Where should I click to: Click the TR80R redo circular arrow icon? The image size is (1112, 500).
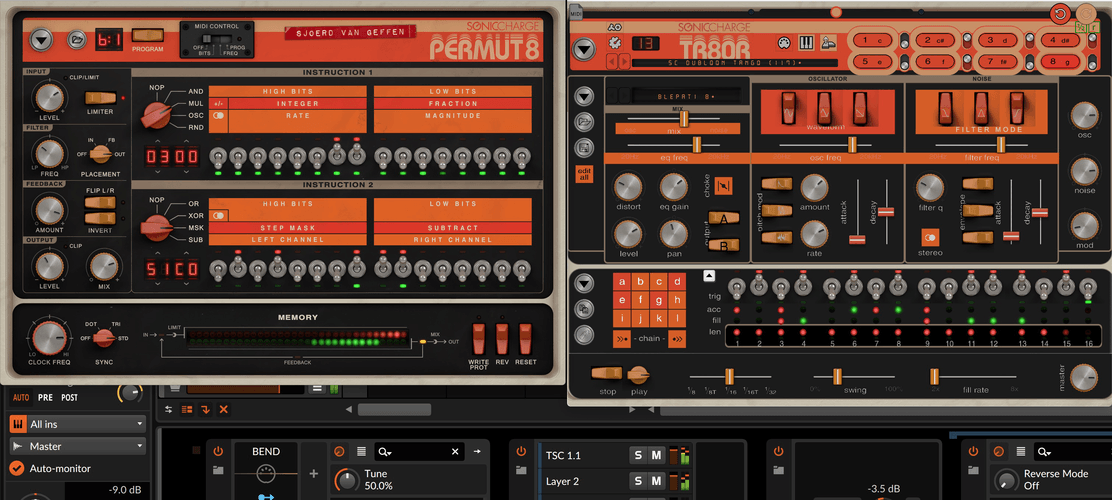point(1085,13)
